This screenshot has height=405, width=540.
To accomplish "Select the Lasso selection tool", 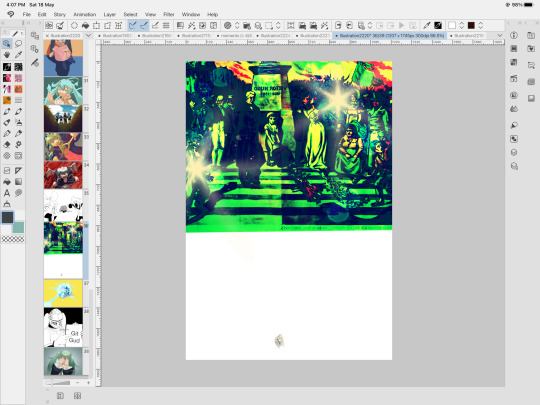I will coord(18,44).
